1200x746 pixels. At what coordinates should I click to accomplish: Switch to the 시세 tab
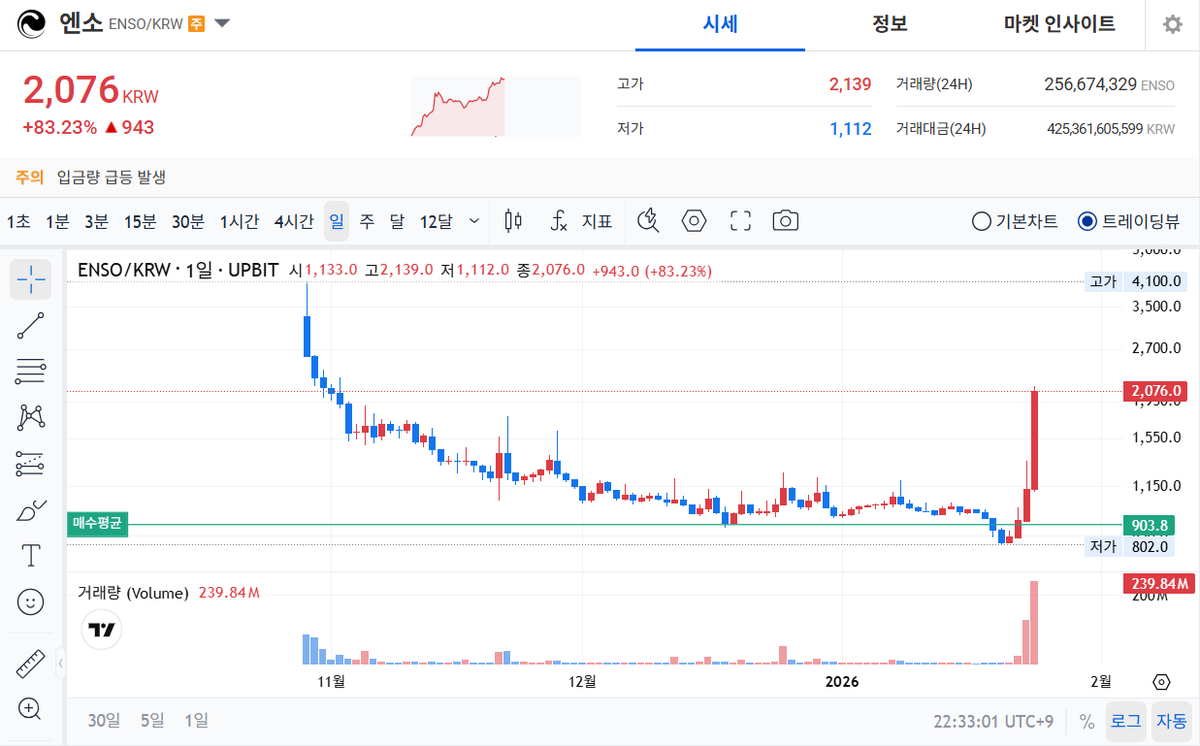coord(720,24)
